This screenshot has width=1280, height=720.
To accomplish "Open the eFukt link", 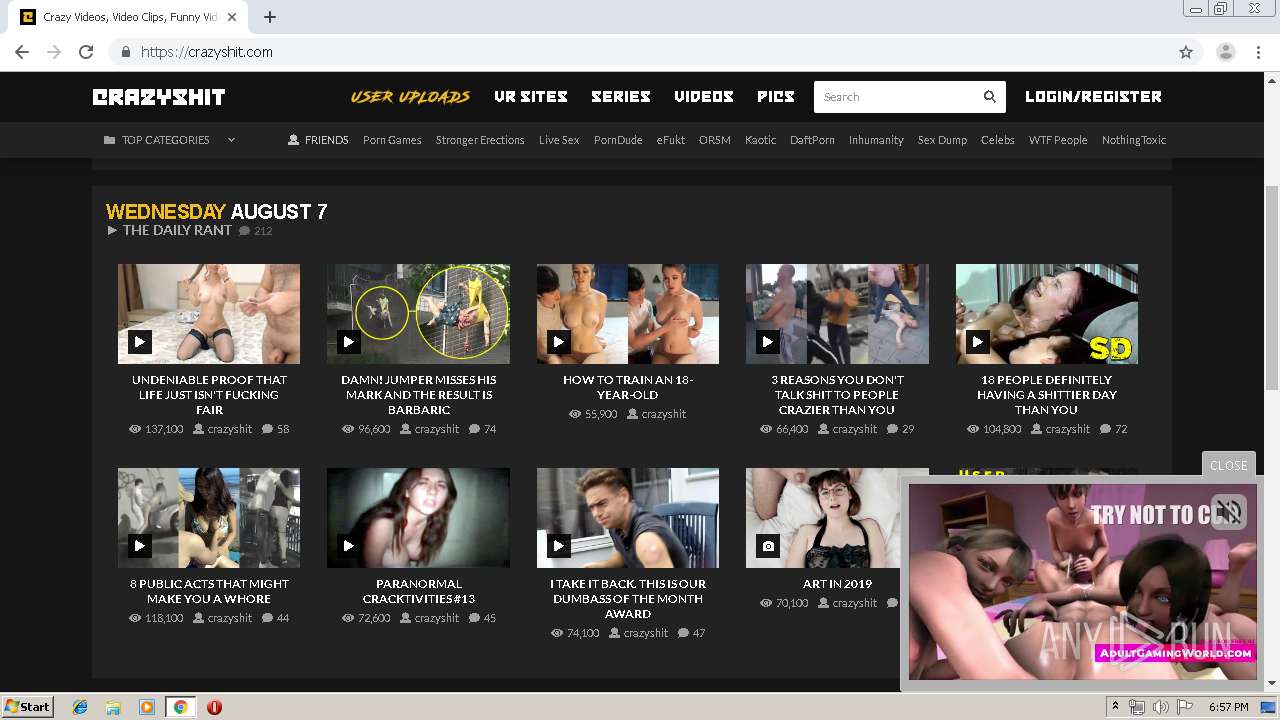I will point(671,140).
